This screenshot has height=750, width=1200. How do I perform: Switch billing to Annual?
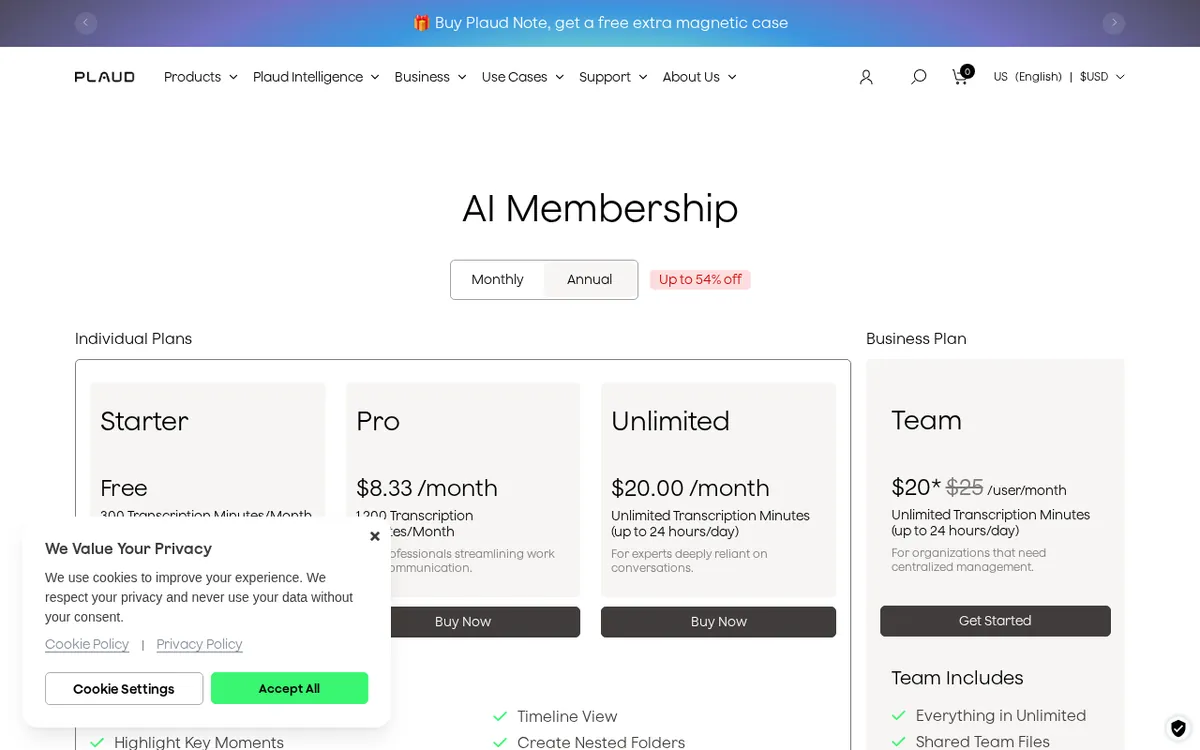pos(590,280)
